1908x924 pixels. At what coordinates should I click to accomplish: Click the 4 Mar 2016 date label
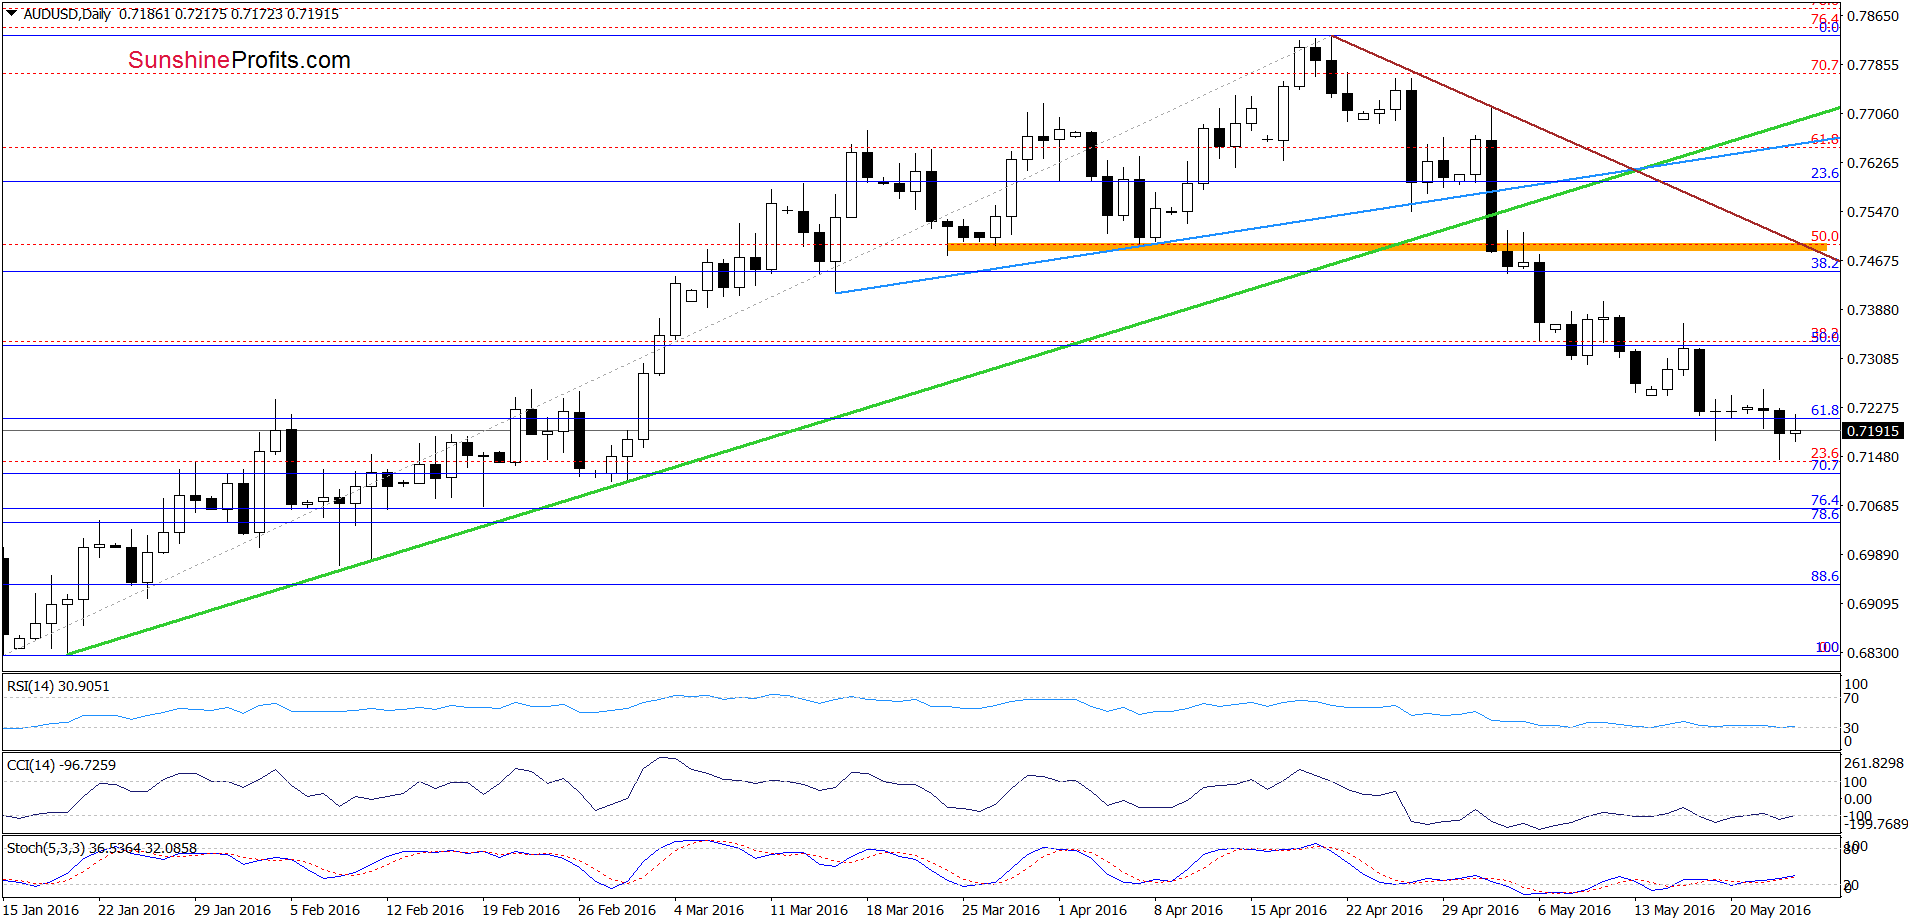tap(709, 910)
